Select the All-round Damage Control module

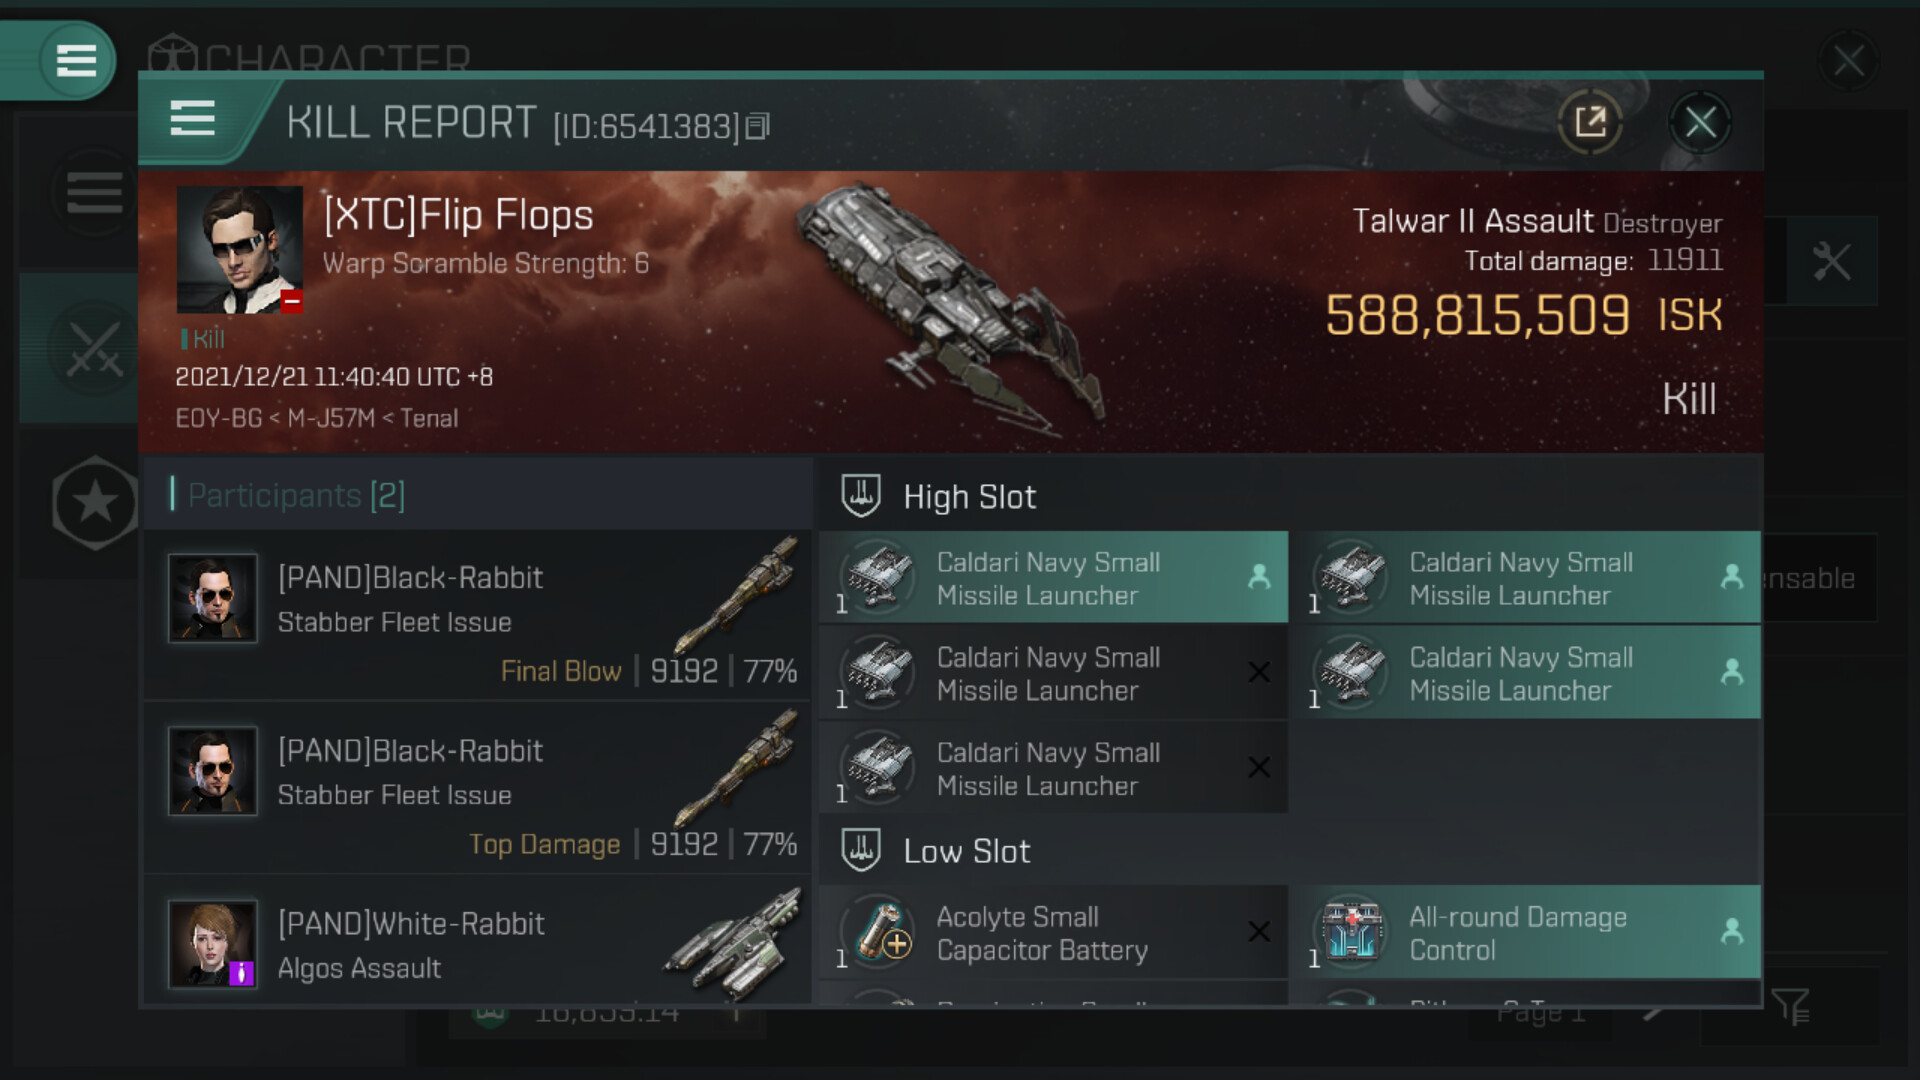pyautogui.click(x=1518, y=933)
